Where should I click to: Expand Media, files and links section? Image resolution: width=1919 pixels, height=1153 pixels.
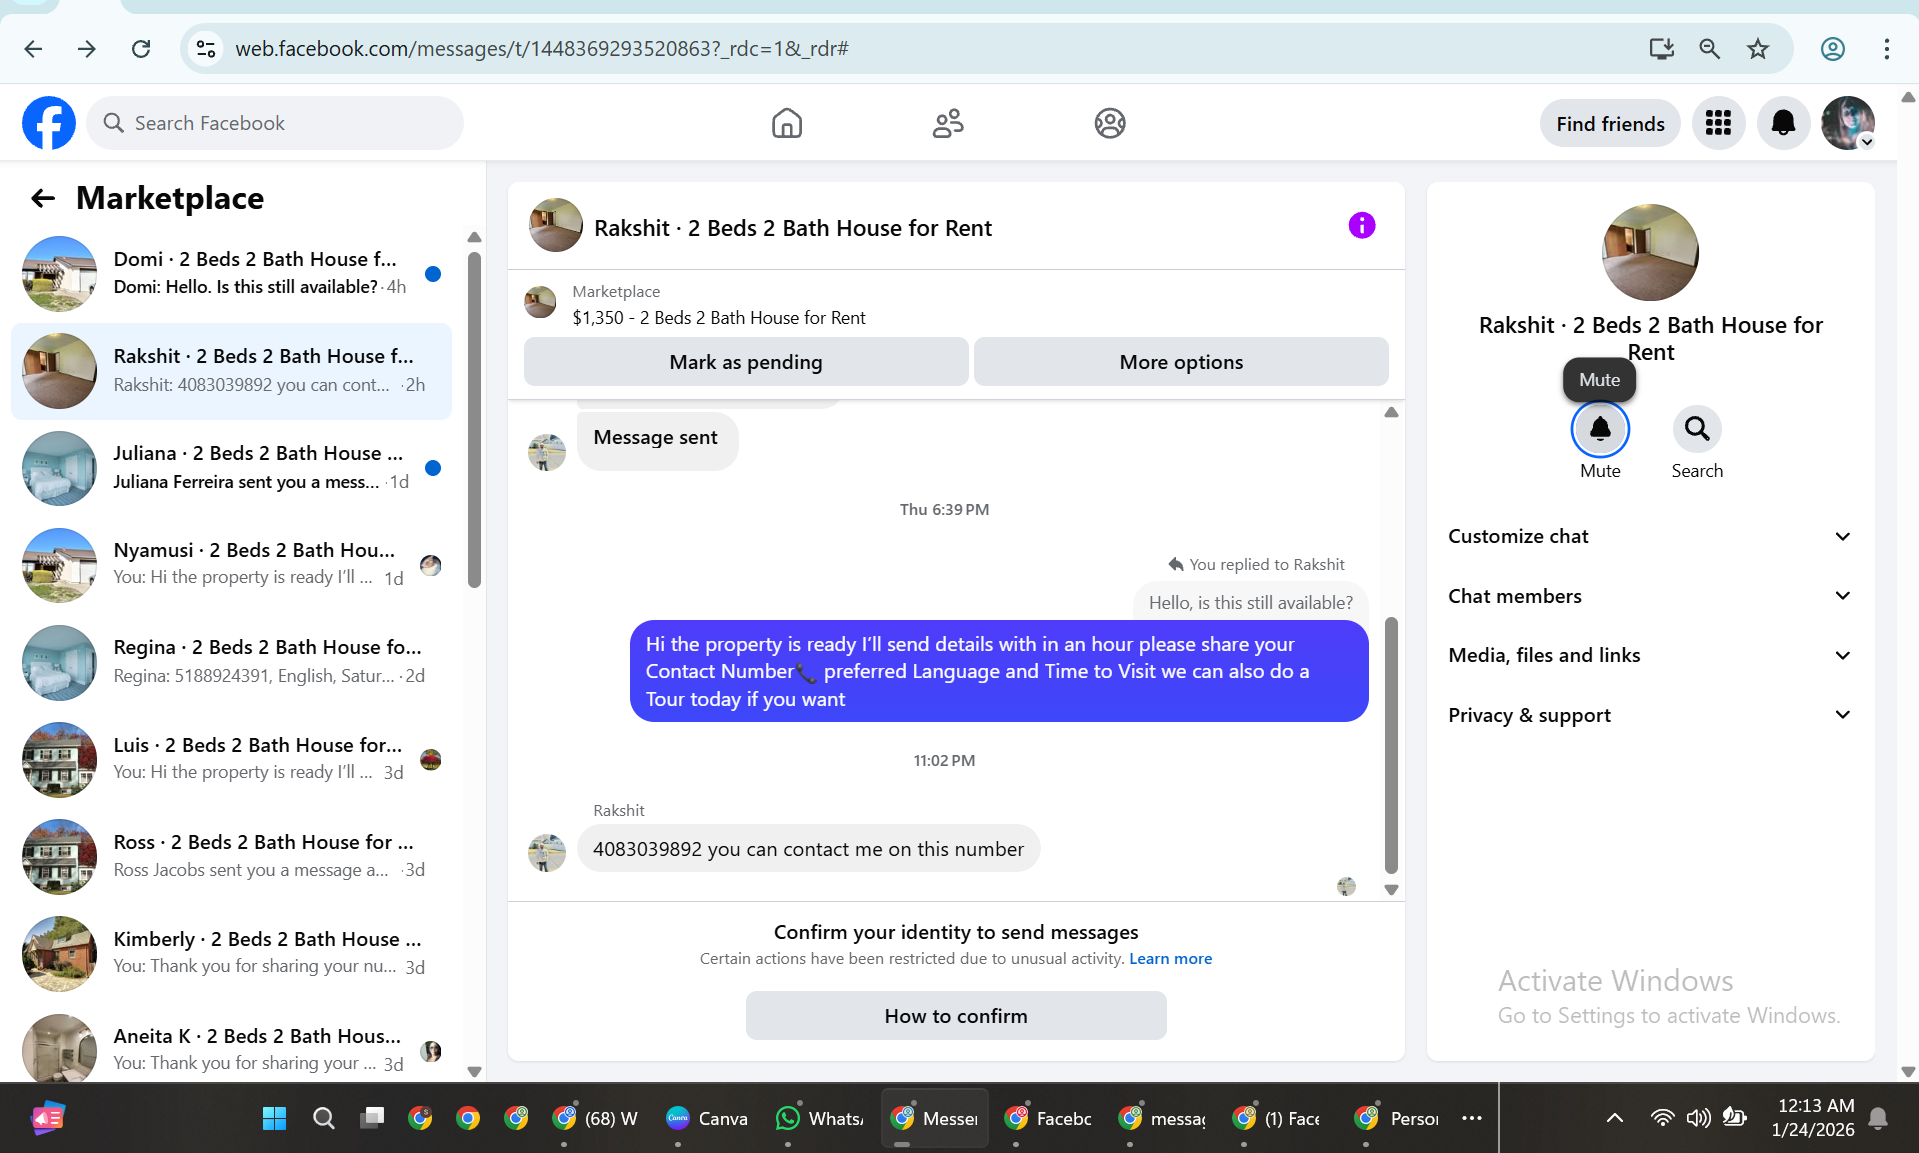[x=1650, y=655]
